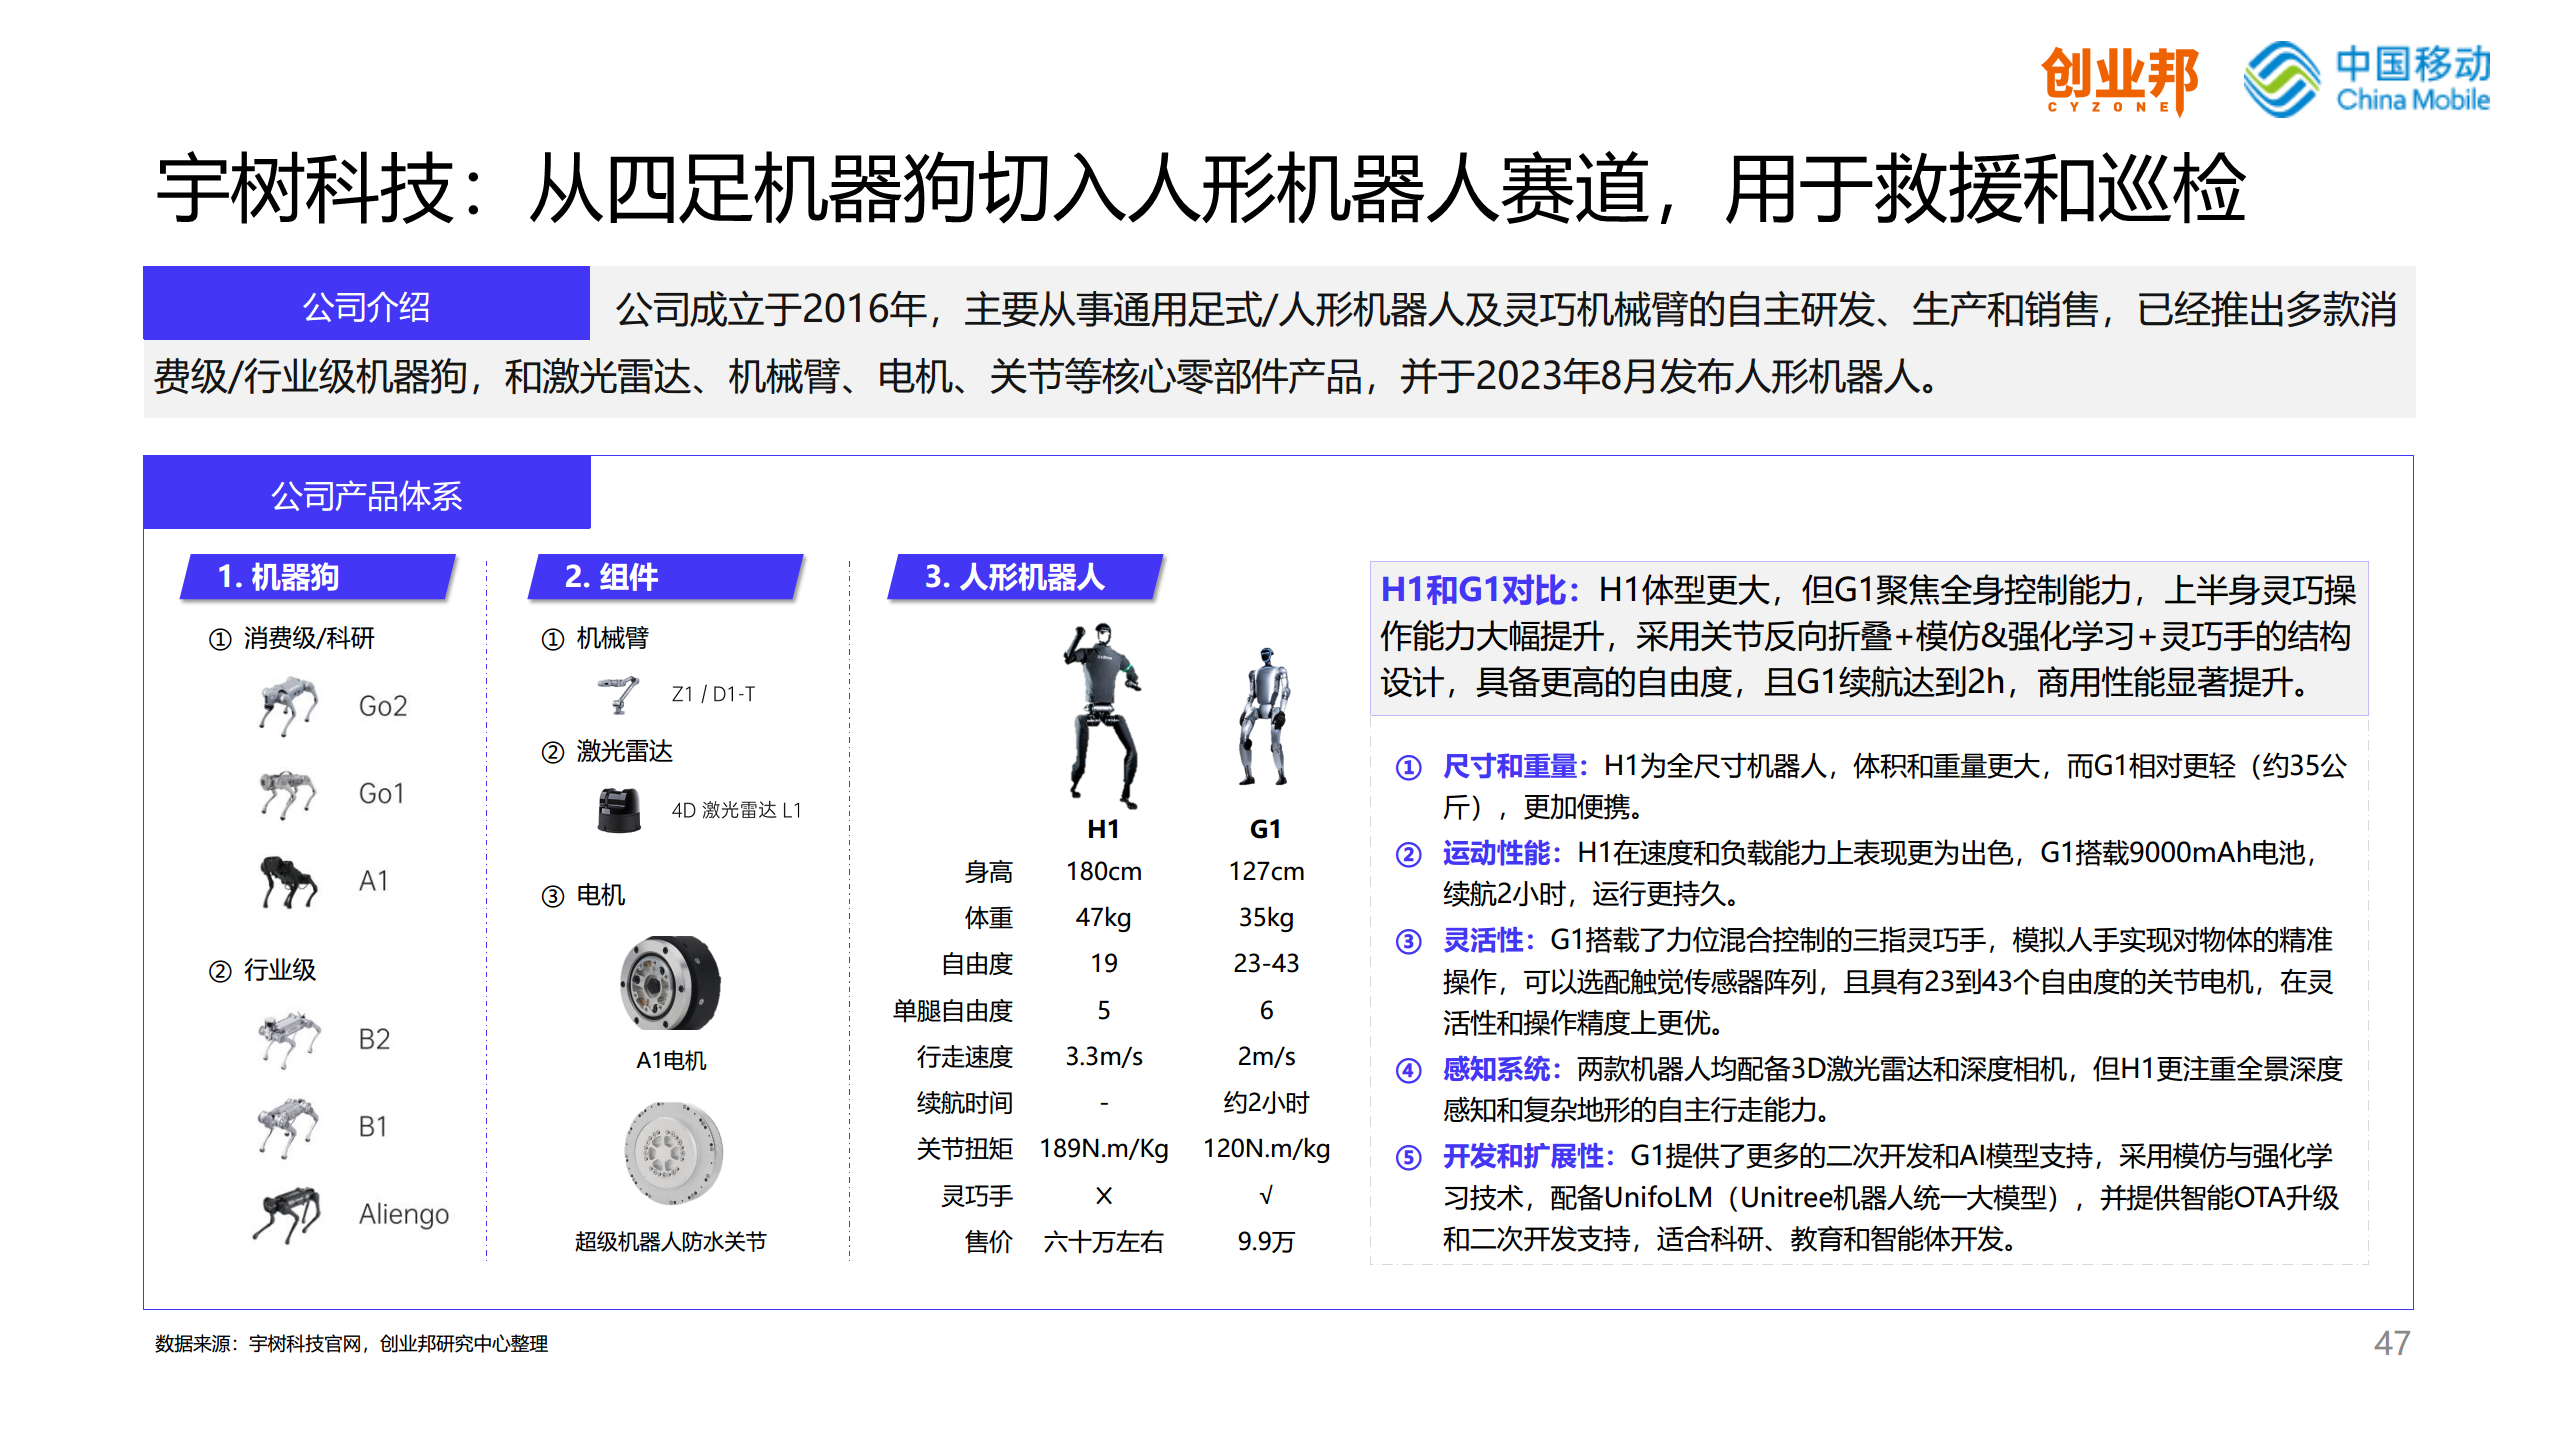2560x1440 pixels.
Task: Click the G1 torque '120N.m/kg'
Action: [1266, 1149]
